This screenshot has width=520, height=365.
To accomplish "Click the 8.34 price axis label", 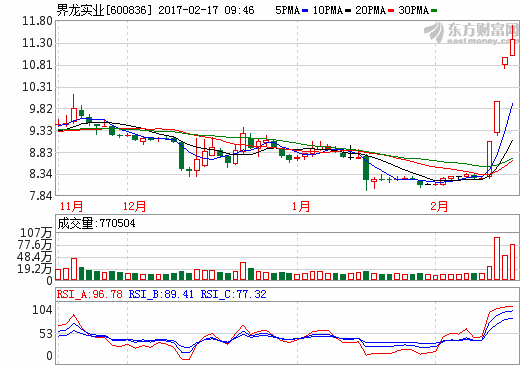I will click(41, 174).
